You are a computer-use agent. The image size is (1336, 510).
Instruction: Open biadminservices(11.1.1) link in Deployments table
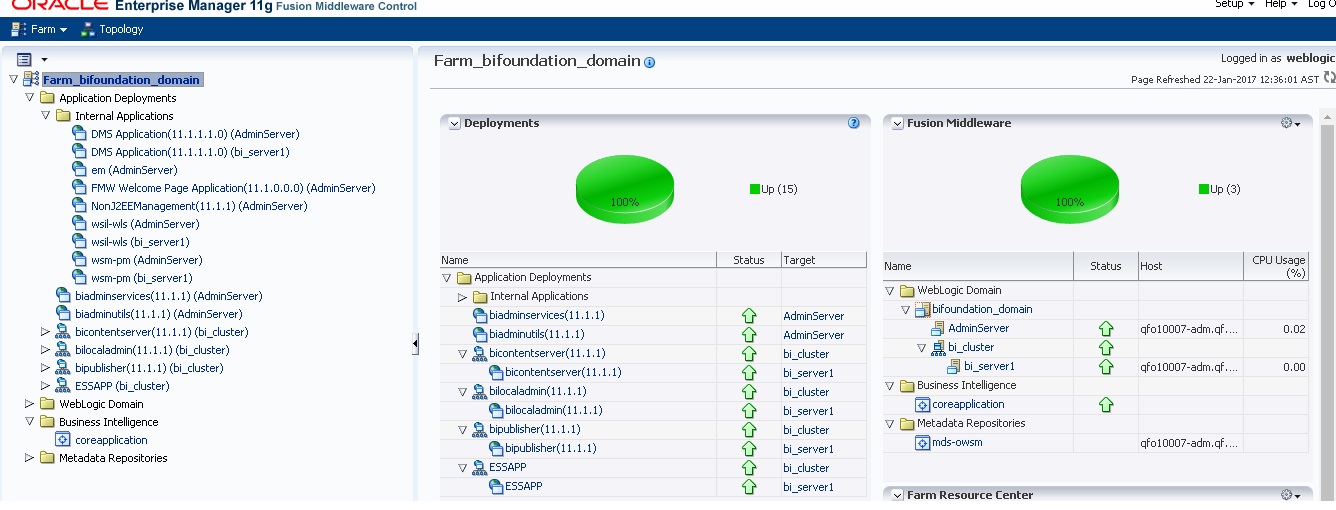tap(547, 316)
